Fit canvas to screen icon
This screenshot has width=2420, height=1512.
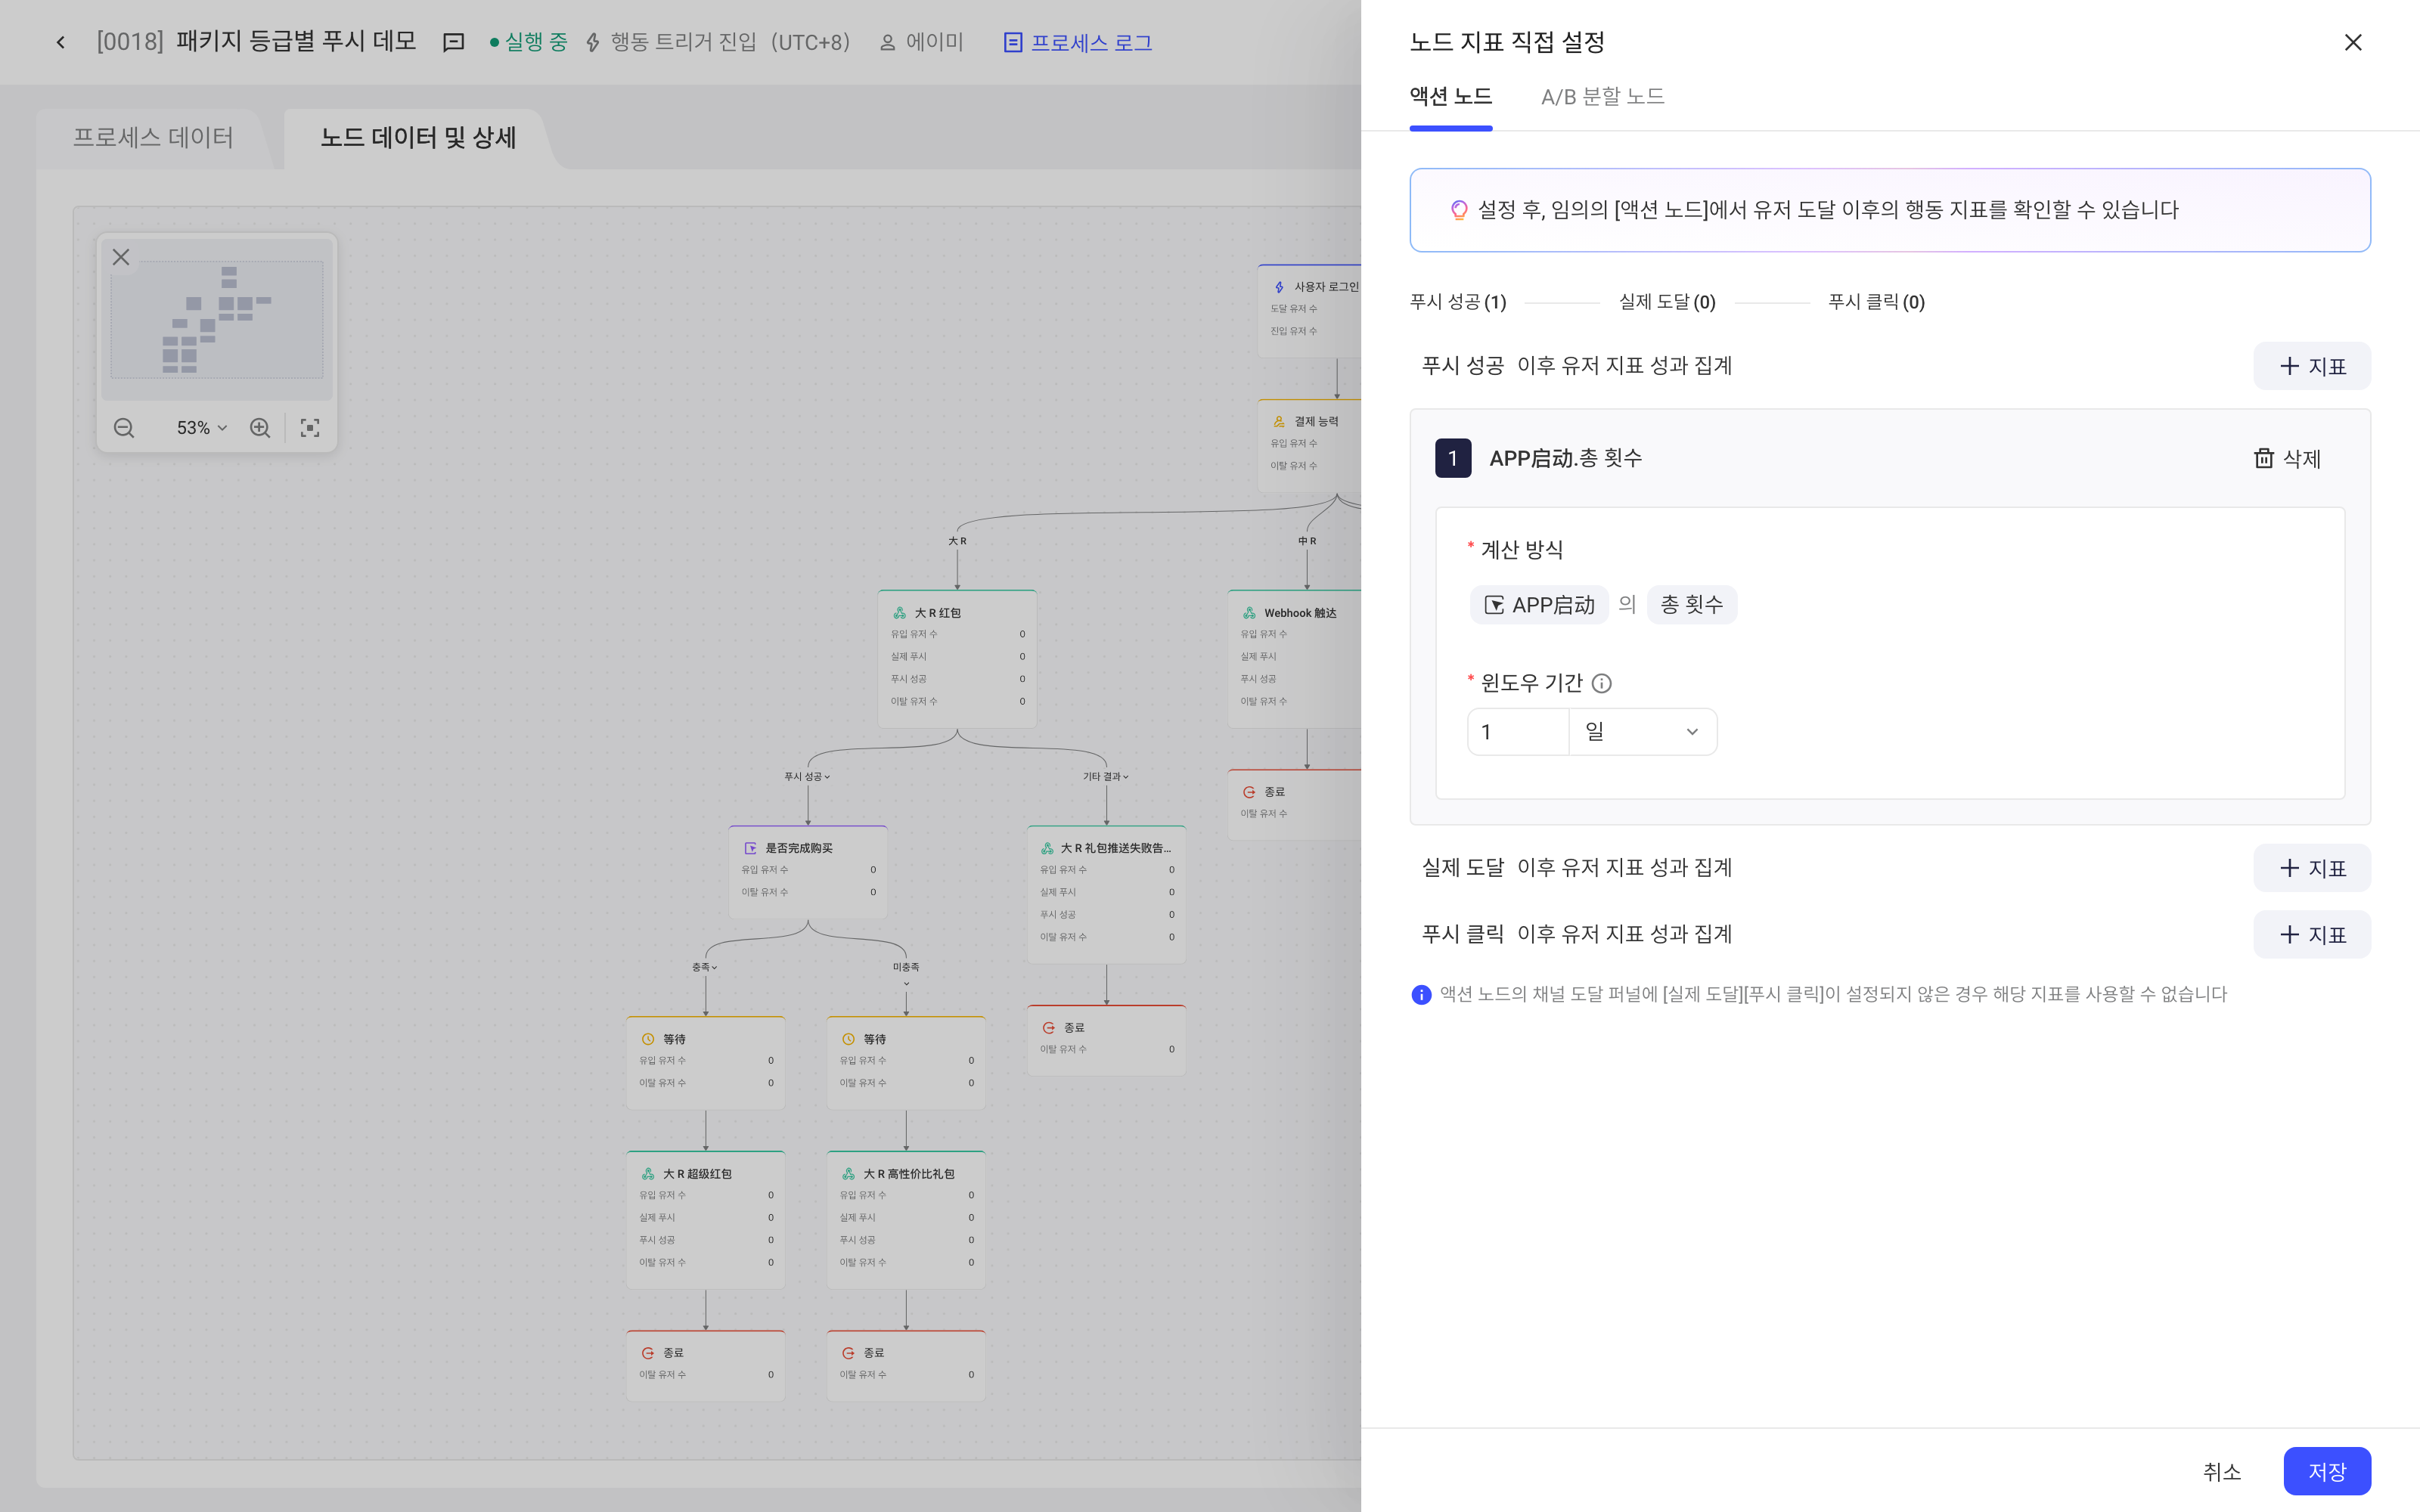click(x=310, y=428)
